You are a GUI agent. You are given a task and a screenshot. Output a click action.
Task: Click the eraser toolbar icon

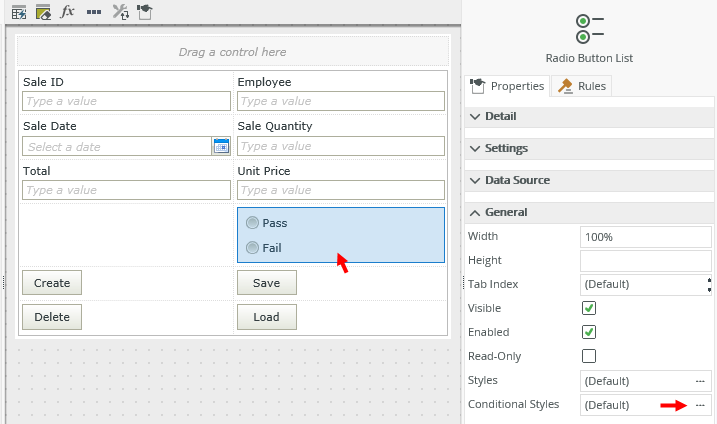[x=43, y=12]
